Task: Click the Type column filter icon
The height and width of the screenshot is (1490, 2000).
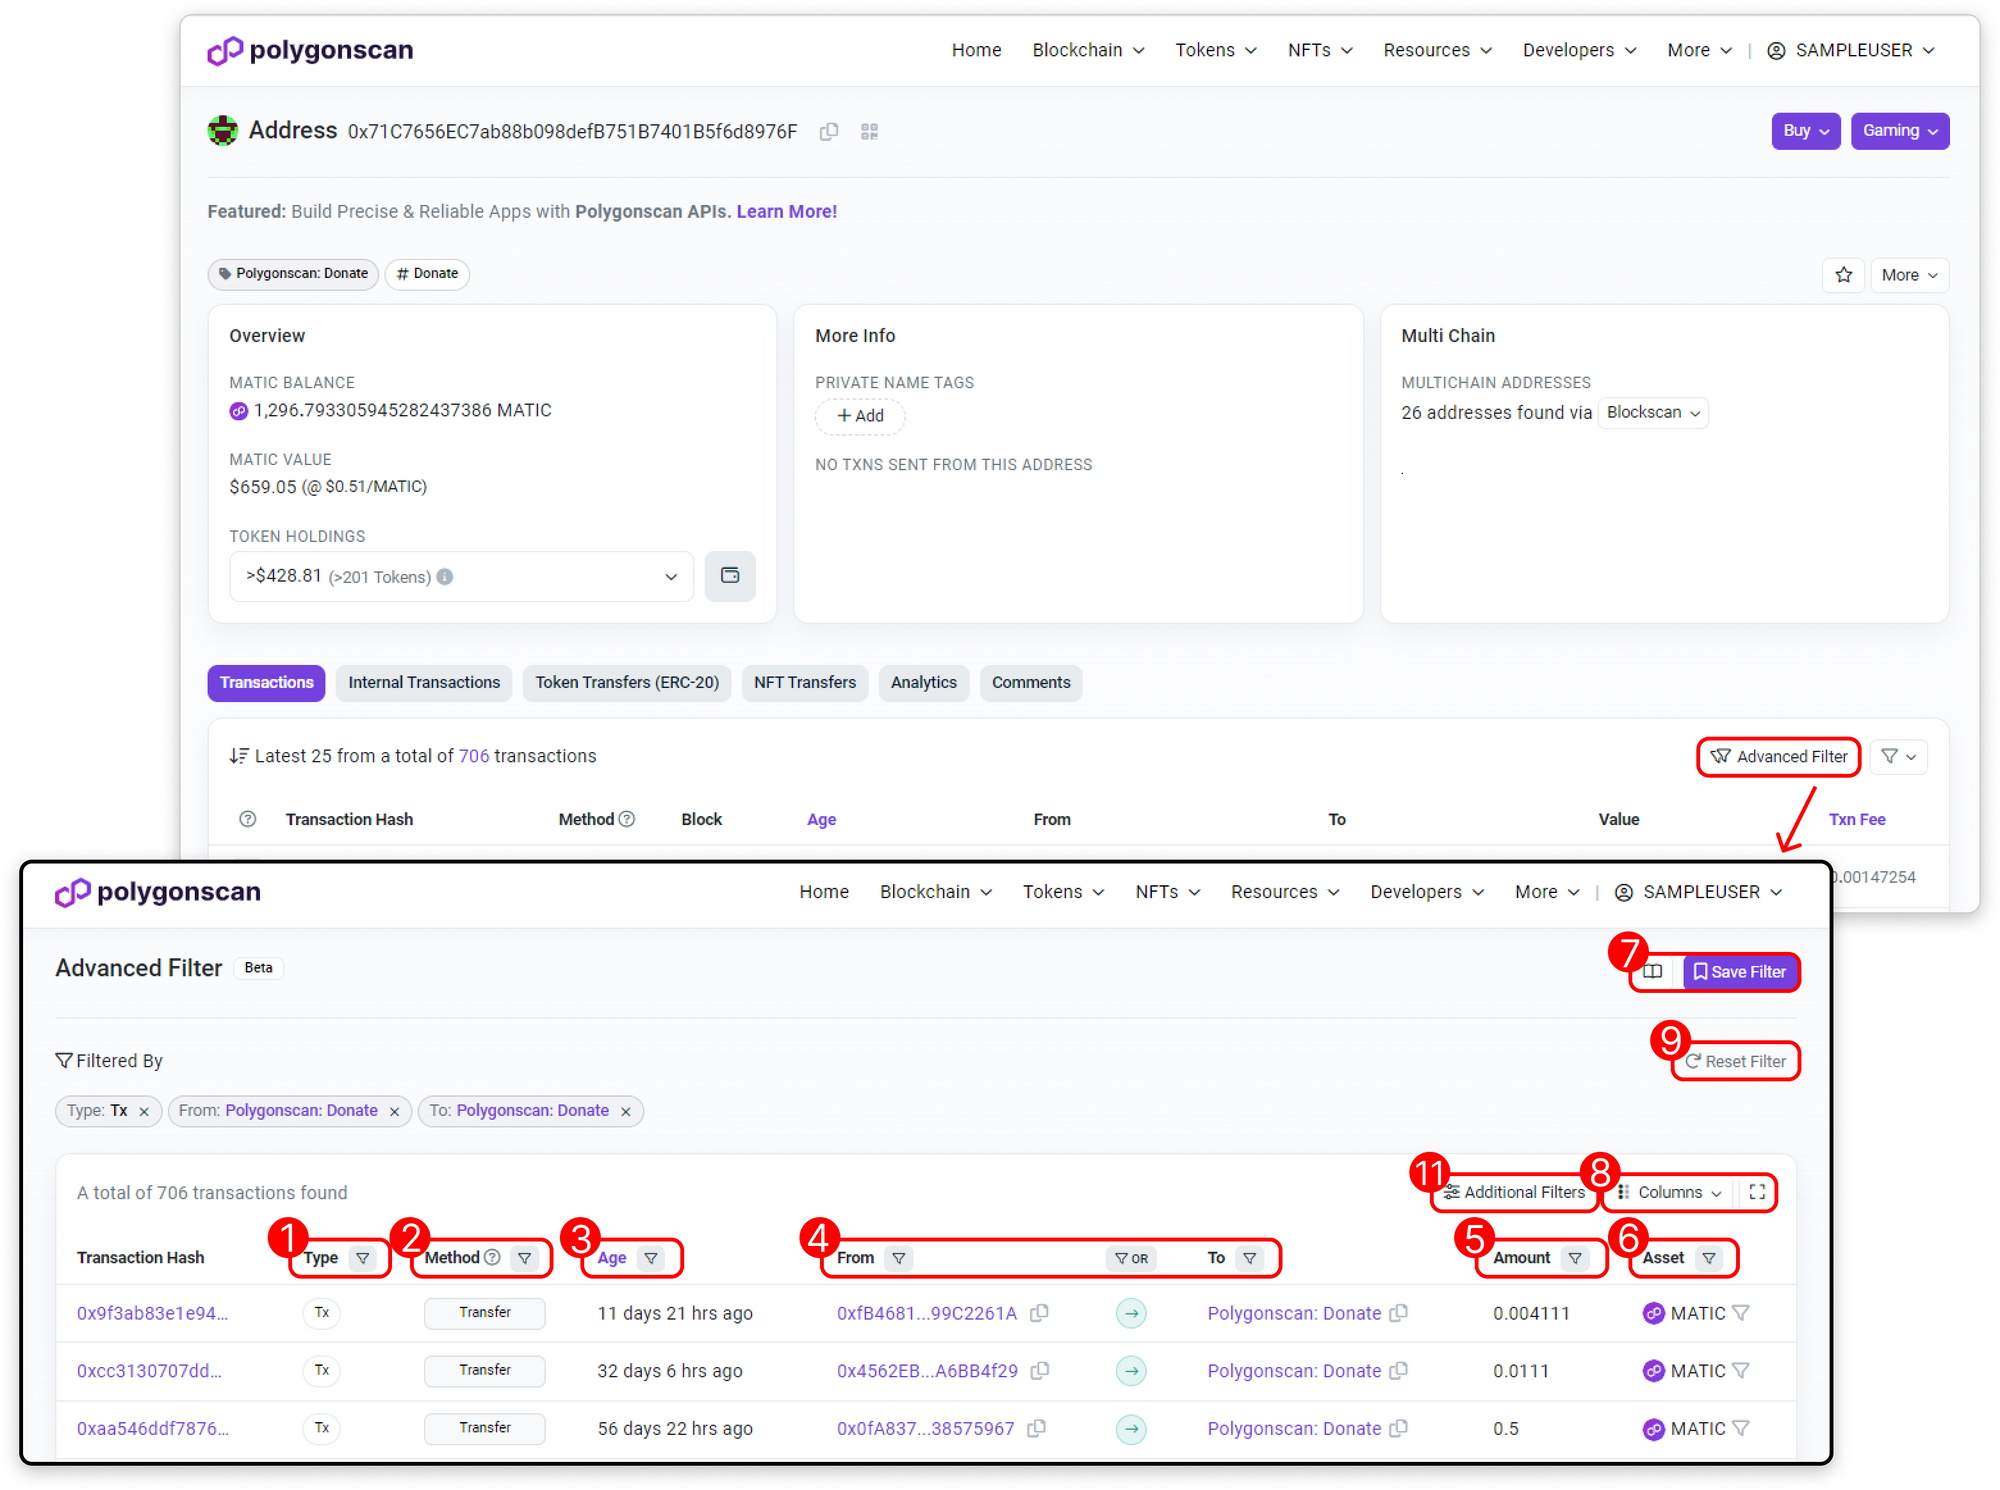Action: (362, 1258)
